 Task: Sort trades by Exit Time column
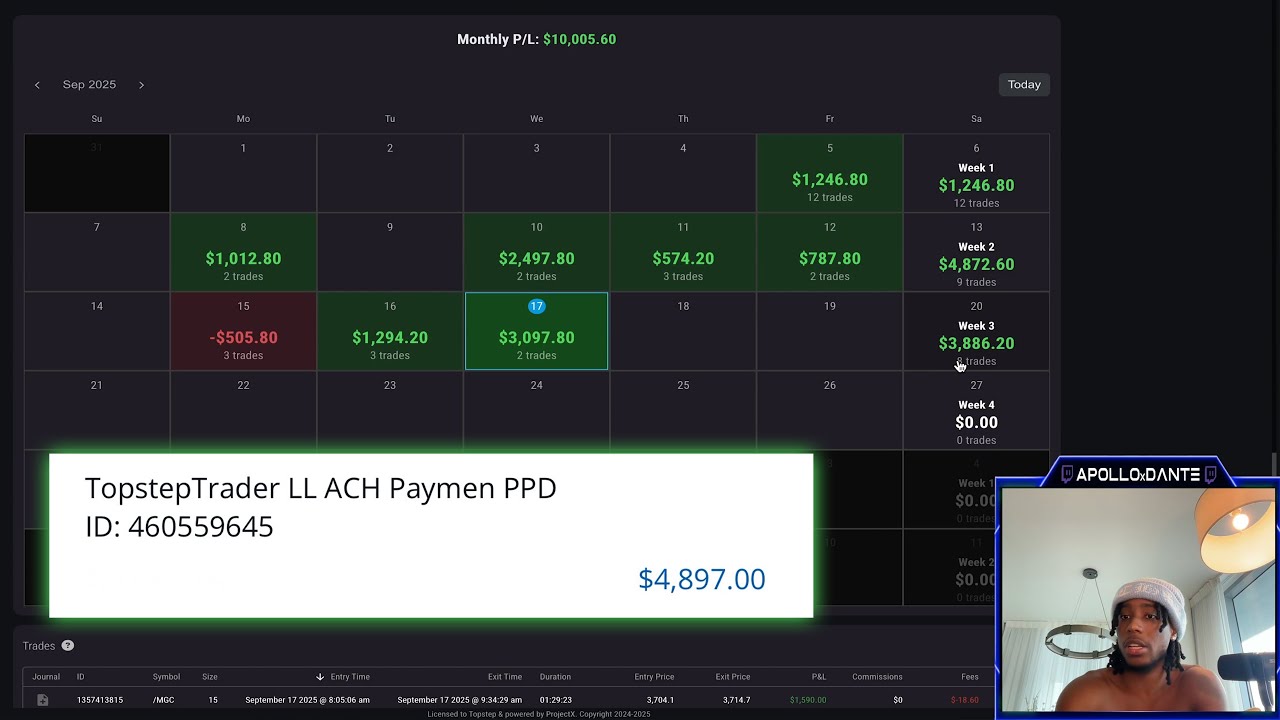click(505, 677)
